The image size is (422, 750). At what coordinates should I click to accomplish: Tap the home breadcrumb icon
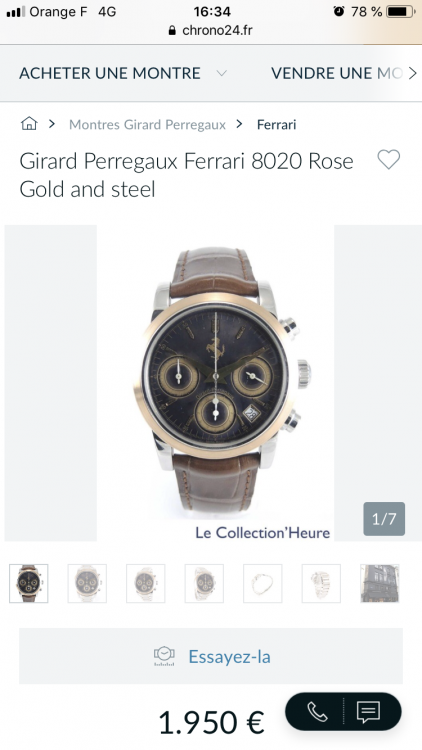[29, 124]
